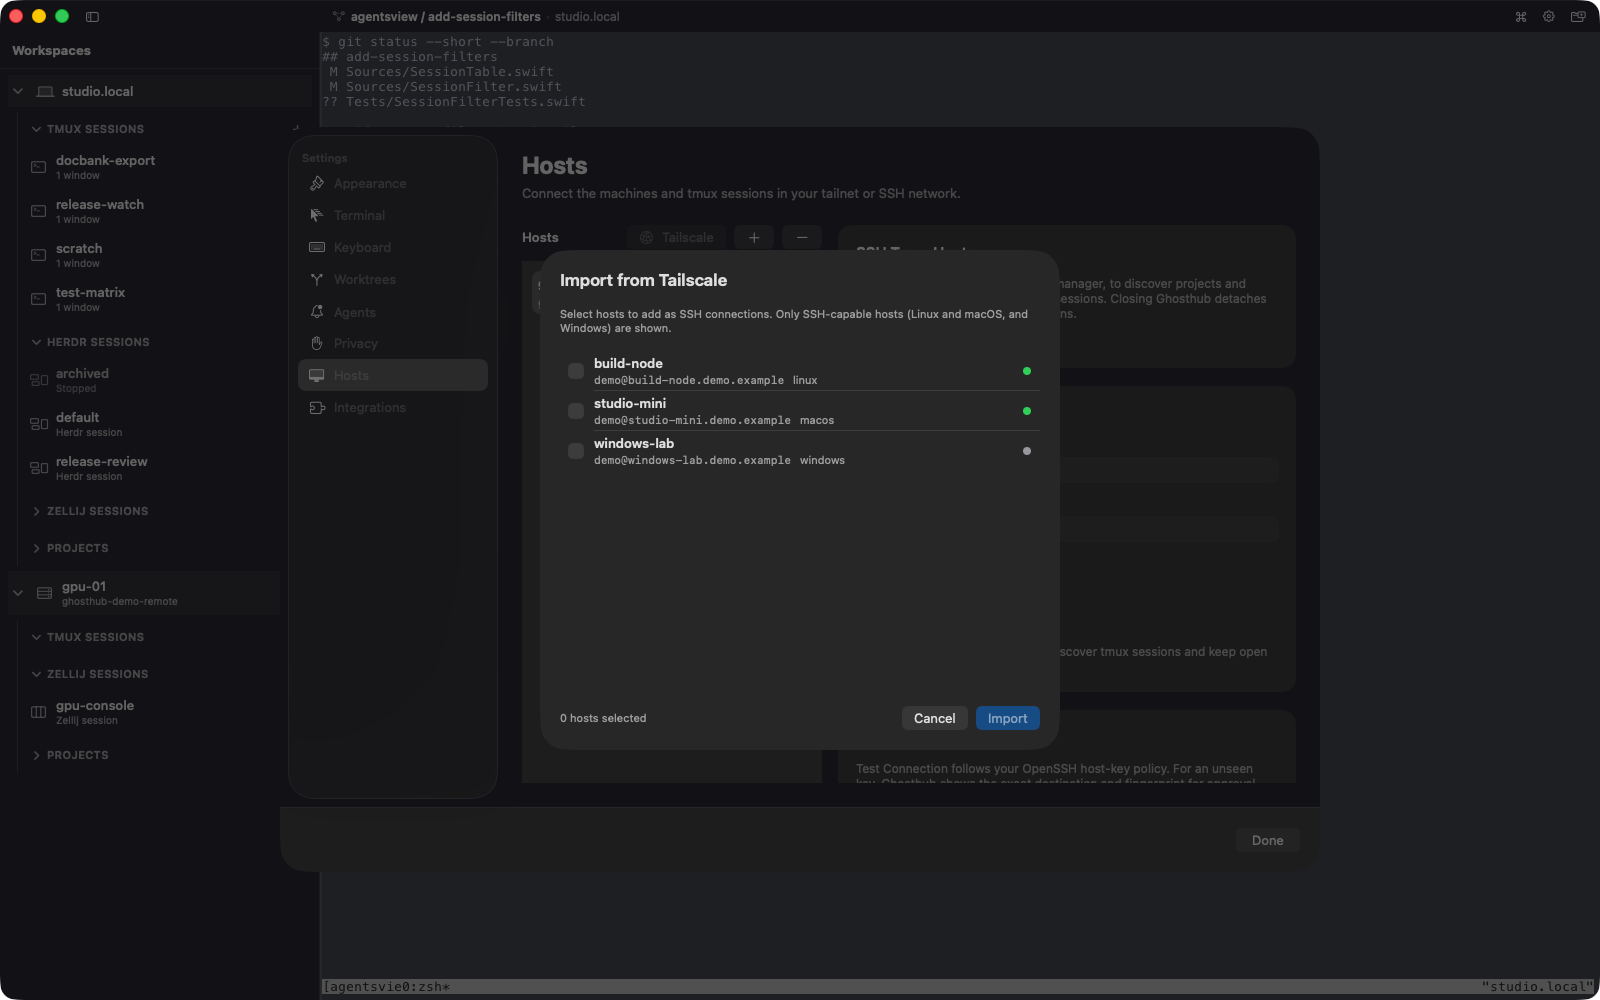Viewport: 1600px width, 1000px height.
Task: Click the scratch window icon
Action: point(39,255)
